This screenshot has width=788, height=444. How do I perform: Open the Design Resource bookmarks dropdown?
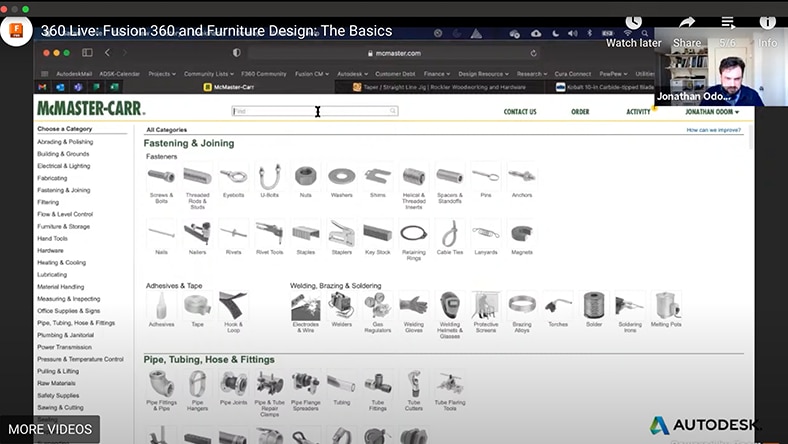coord(484,74)
